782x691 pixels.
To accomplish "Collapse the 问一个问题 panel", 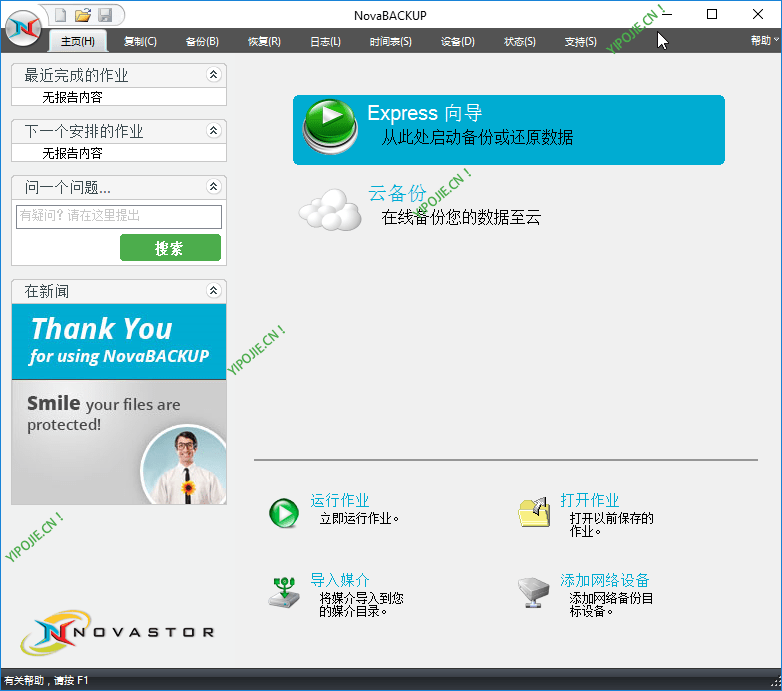I will pyautogui.click(x=213, y=187).
